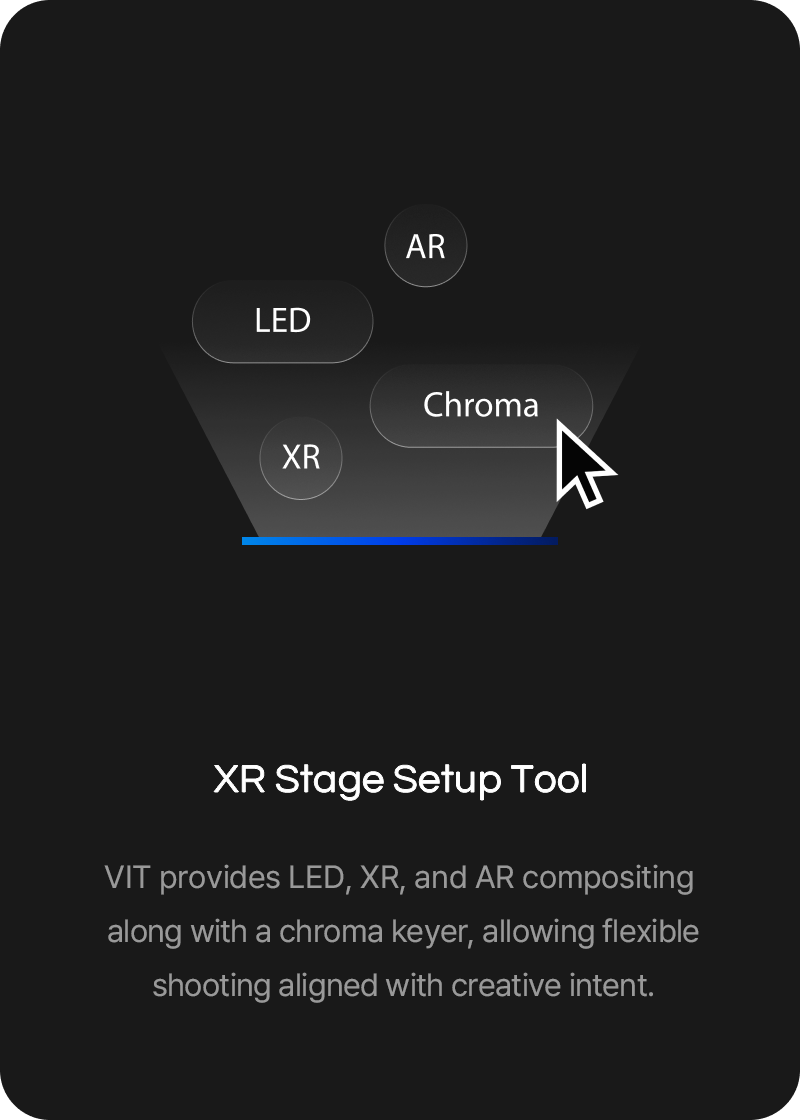Select the AR circular badge
Image resolution: width=800 pixels, height=1120 pixels.
coord(426,246)
